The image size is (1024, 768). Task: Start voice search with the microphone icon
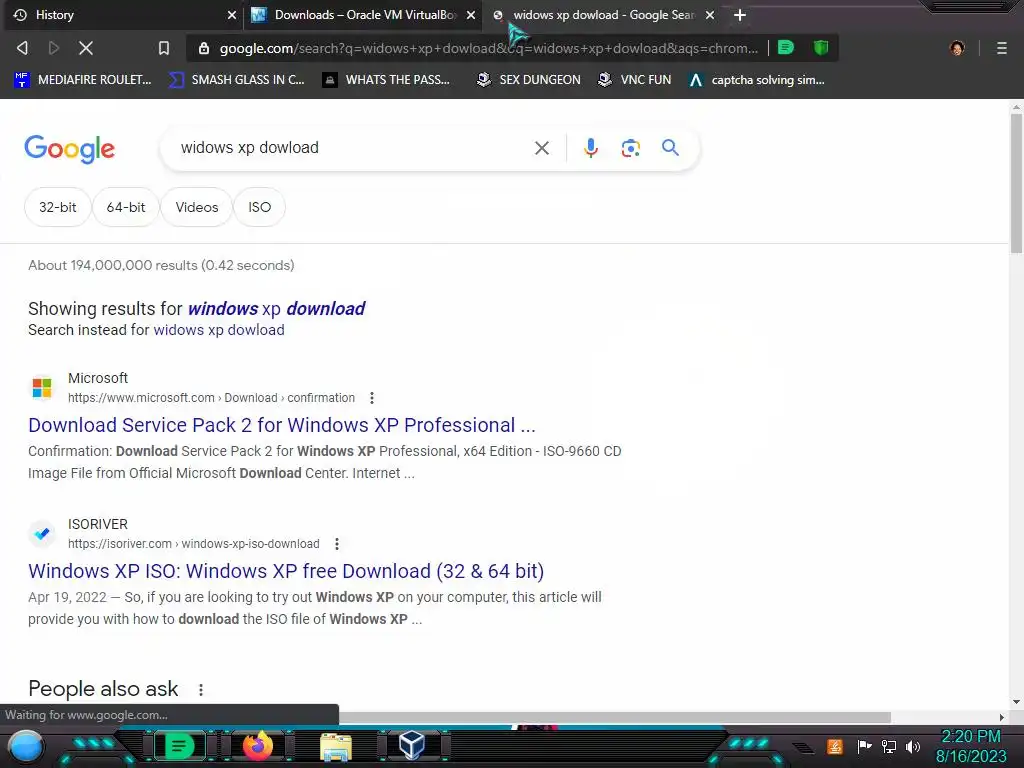[x=590, y=148]
